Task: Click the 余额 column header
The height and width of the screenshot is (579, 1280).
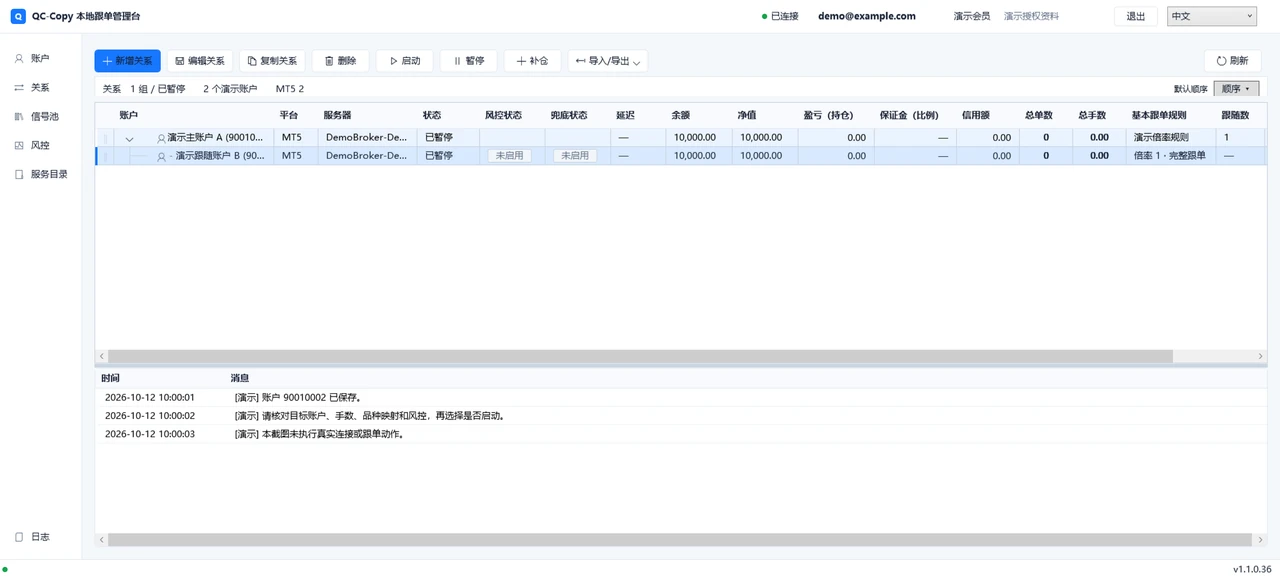Action: 681,115
